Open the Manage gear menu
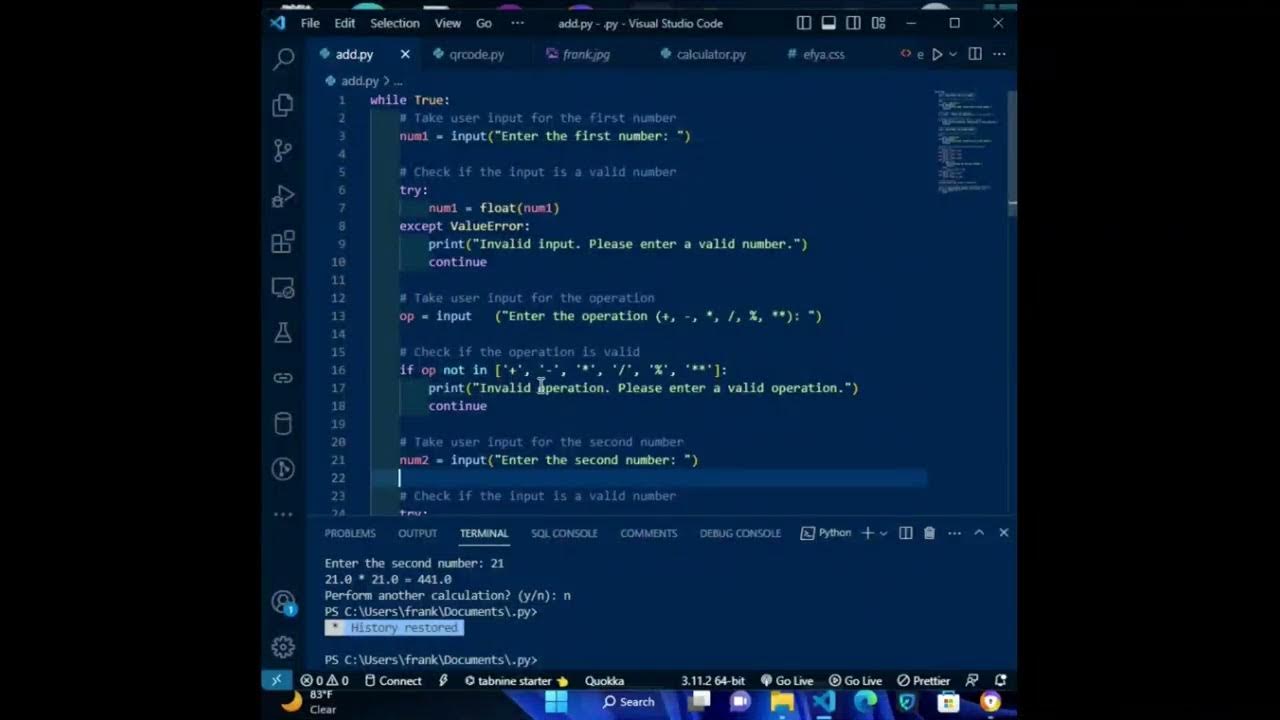Viewport: 1280px width, 720px height. [283, 647]
